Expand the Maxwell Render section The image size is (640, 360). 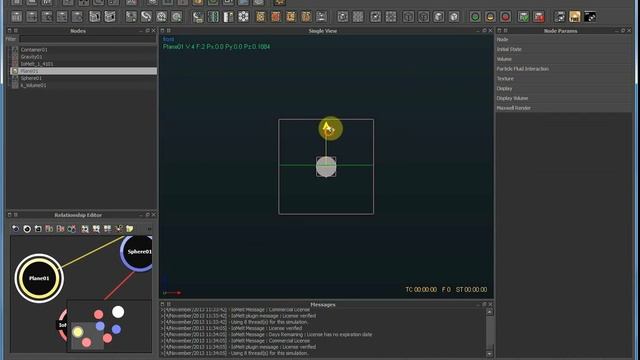coord(564,108)
